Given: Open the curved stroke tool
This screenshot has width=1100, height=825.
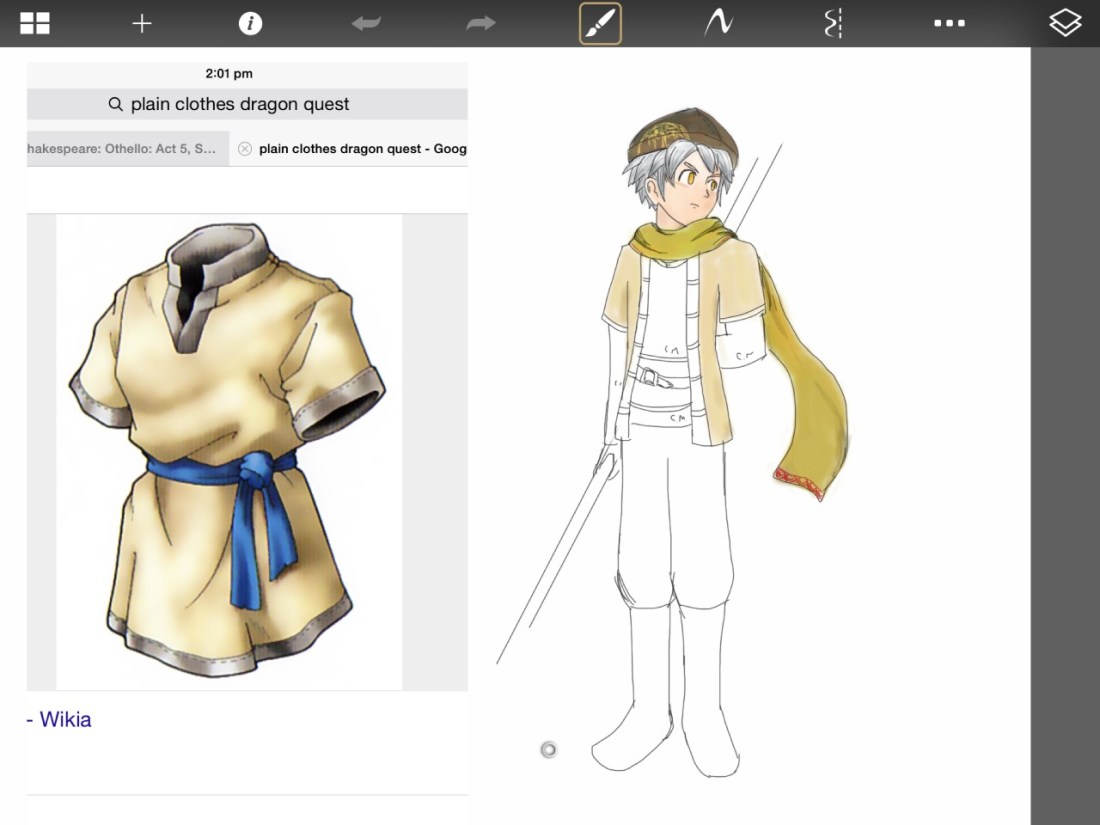Looking at the screenshot, I should [717, 23].
